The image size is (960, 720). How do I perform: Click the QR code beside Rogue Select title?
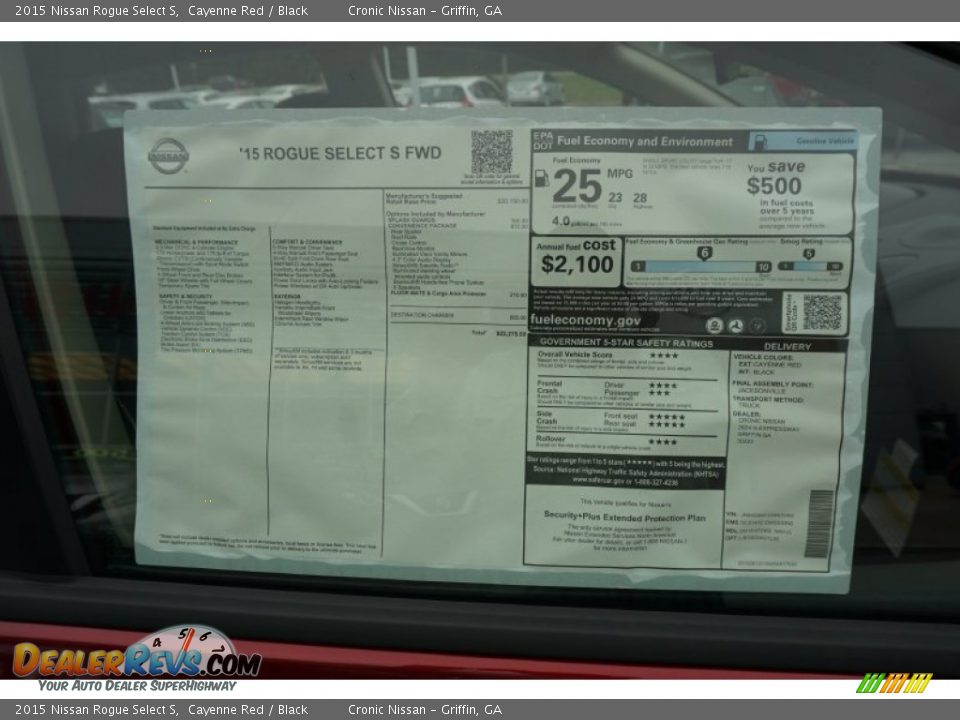click(491, 152)
